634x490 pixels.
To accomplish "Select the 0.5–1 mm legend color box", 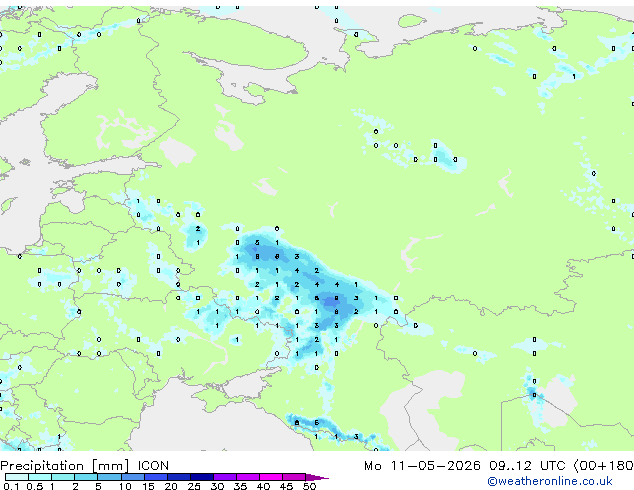I will point(40,477).
